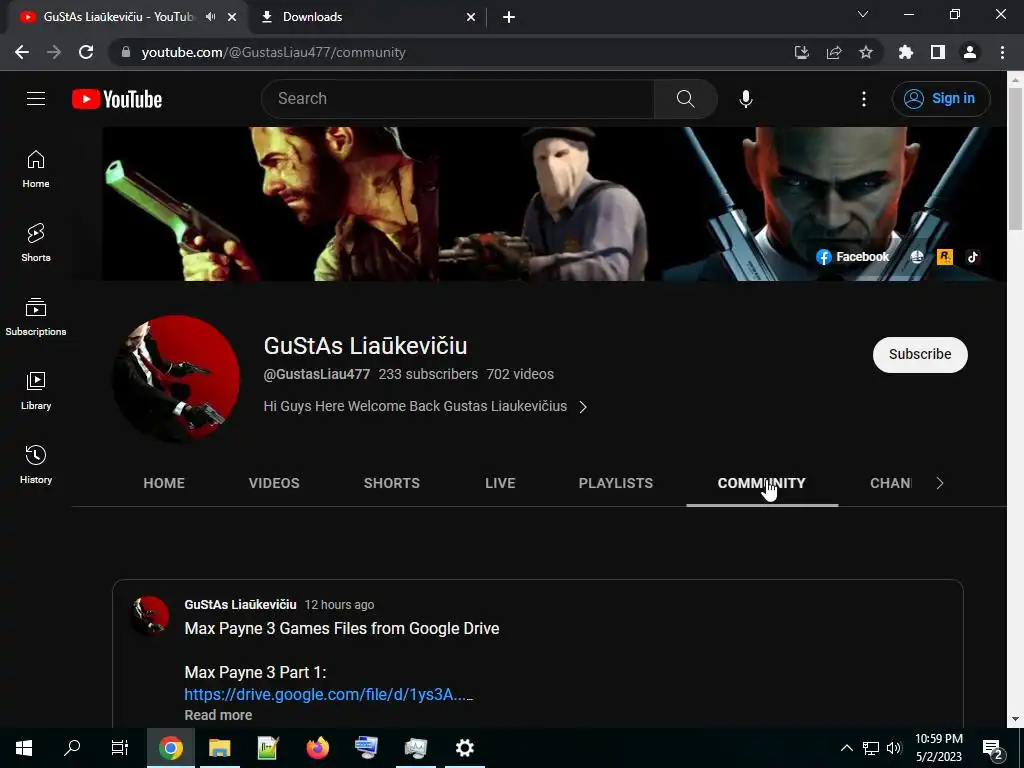Click the address bar URL
Viewport: 1024px width, 768px height.
tap(274, 52)
